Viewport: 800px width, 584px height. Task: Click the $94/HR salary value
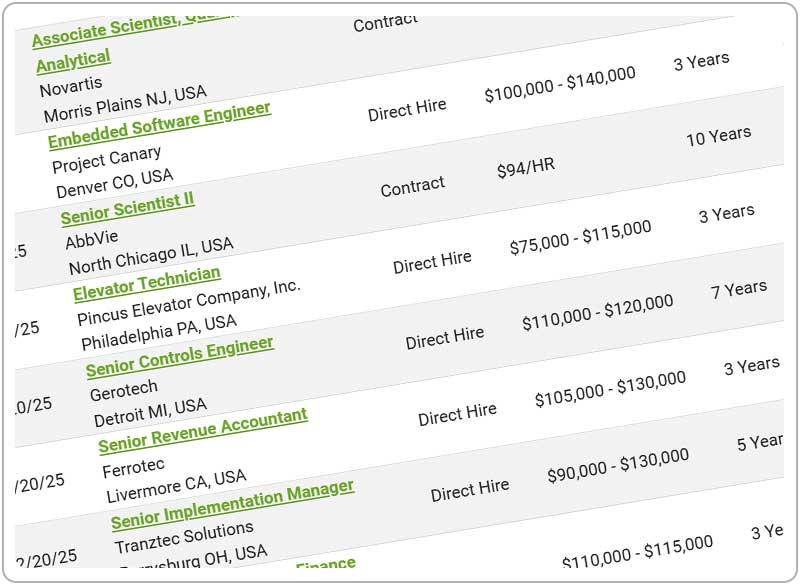[526, 169]
